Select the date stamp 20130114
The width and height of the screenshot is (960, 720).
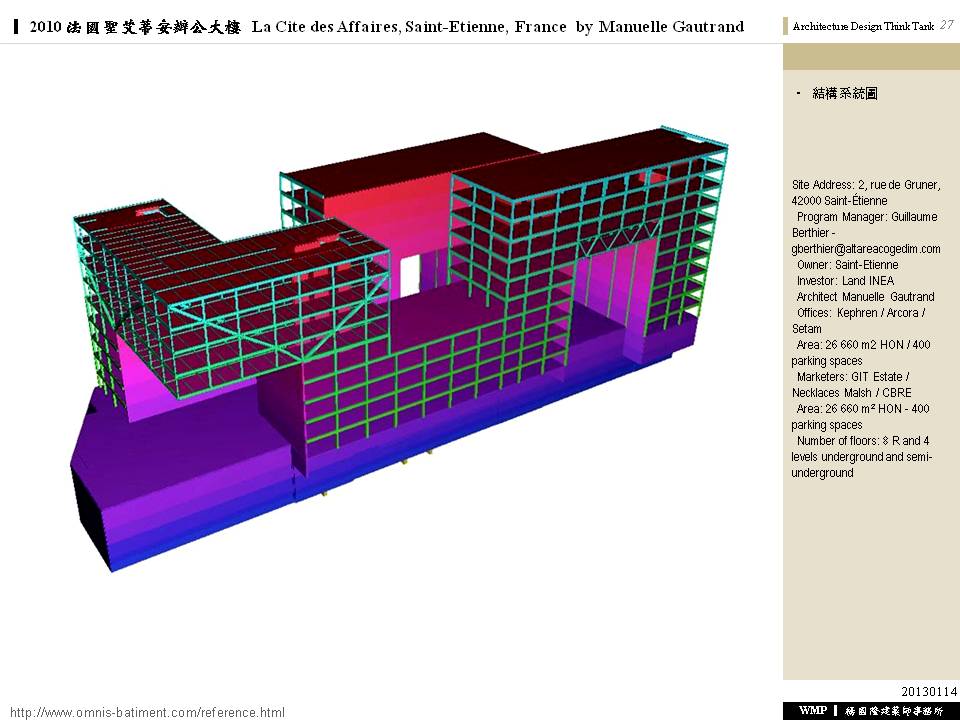(928, 692)
